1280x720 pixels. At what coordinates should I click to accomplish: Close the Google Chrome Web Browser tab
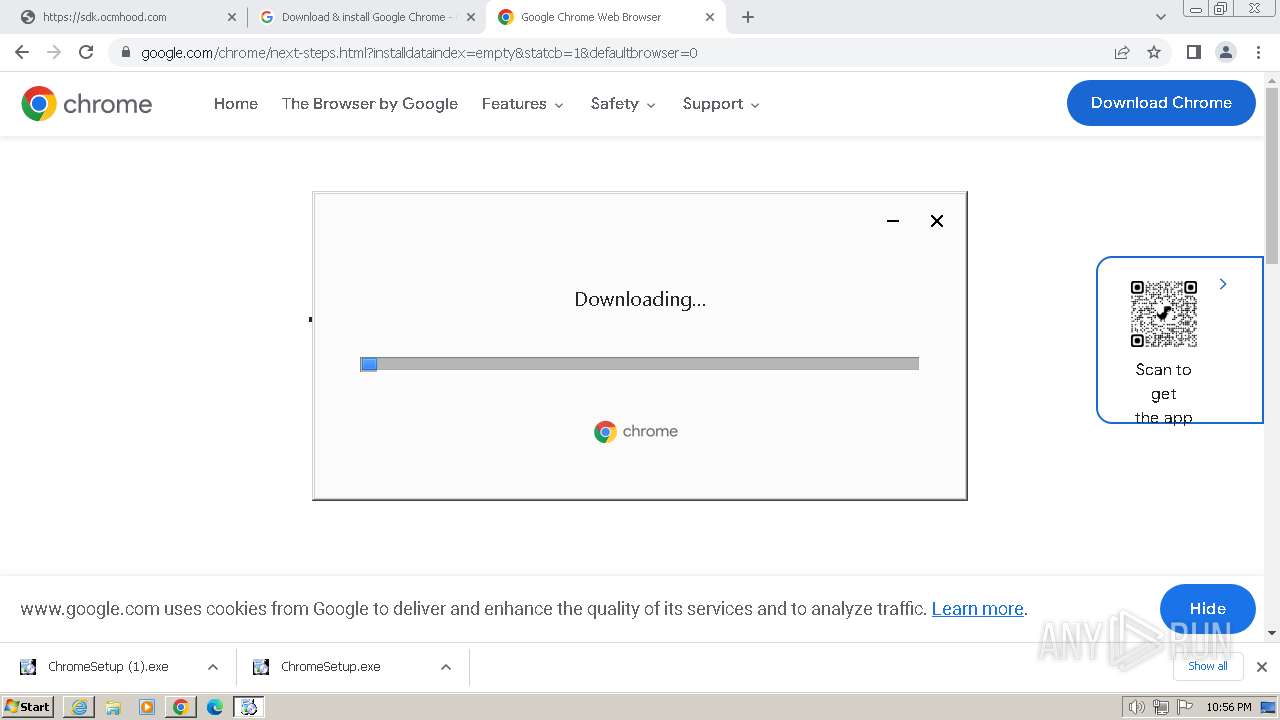point(710,17)
